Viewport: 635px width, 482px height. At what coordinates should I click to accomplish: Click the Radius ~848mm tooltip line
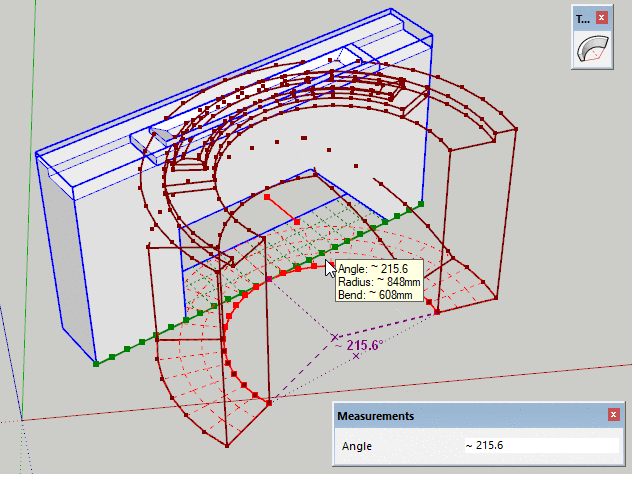[x=379, y=282]
